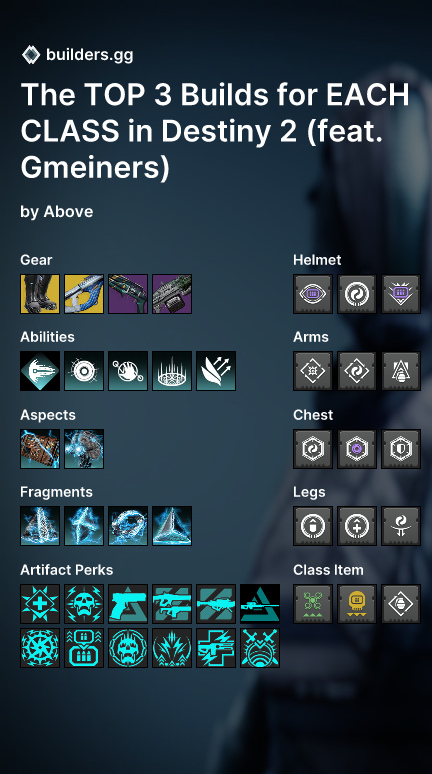Click the skull artifact perk in the top row
This screenshot has height=774, width=432.
(x=84, y=604)
